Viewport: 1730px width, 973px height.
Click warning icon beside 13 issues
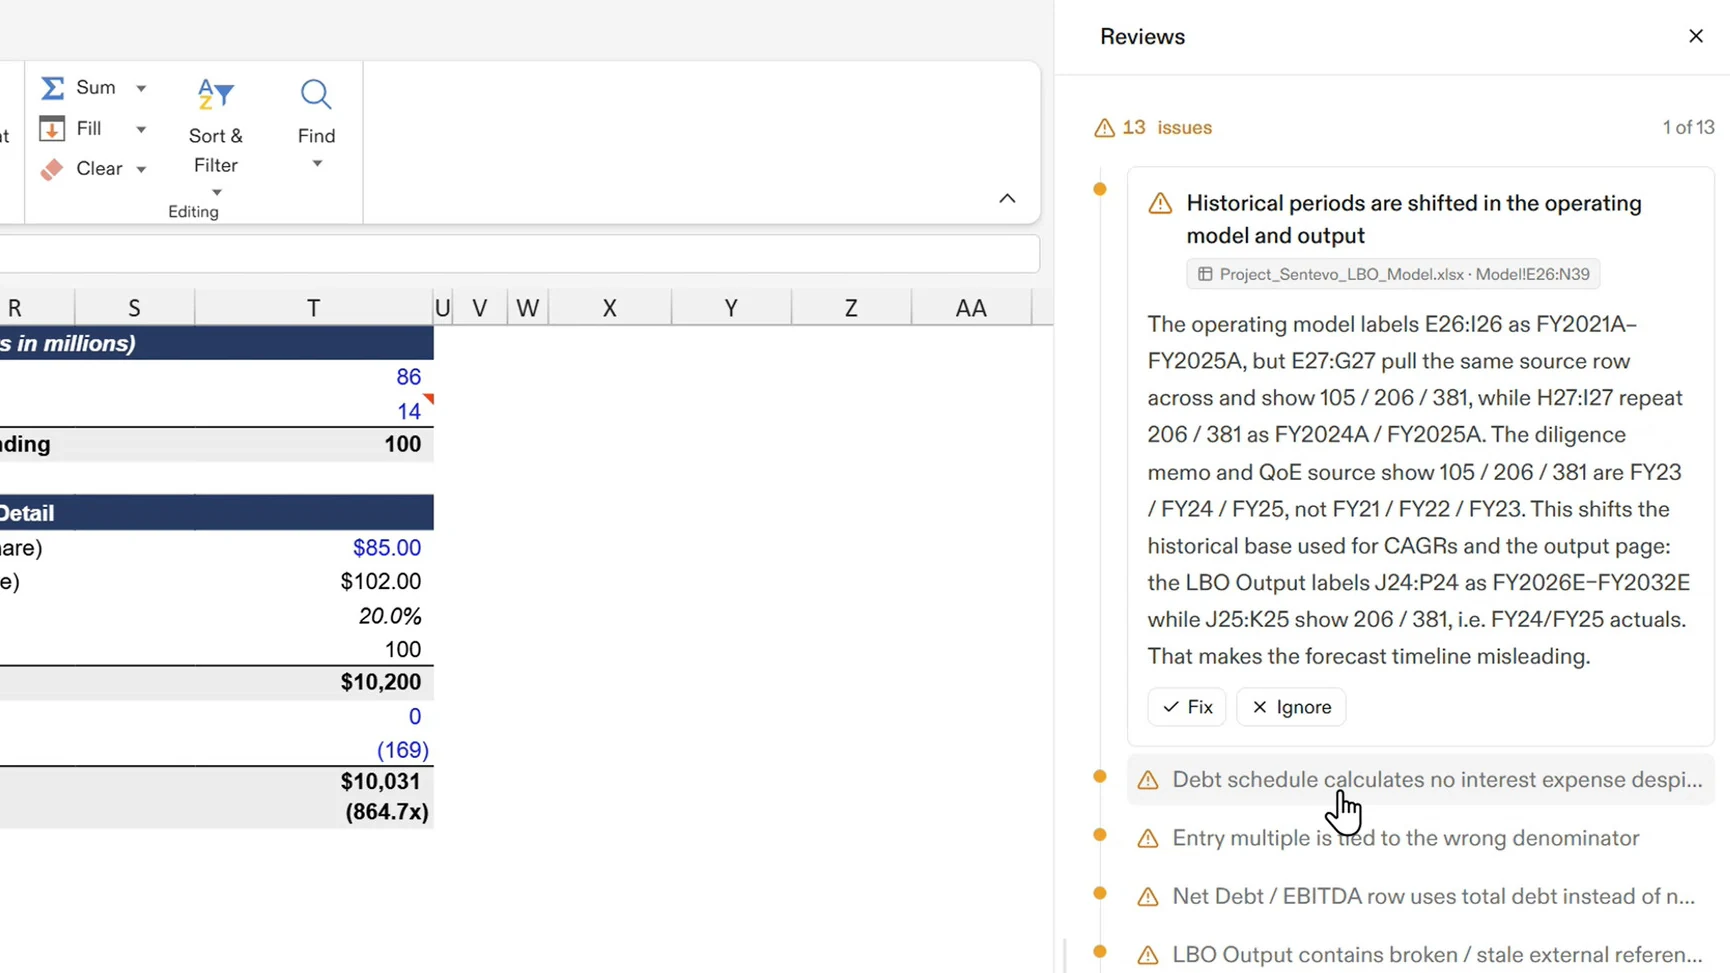(1104, 128)
